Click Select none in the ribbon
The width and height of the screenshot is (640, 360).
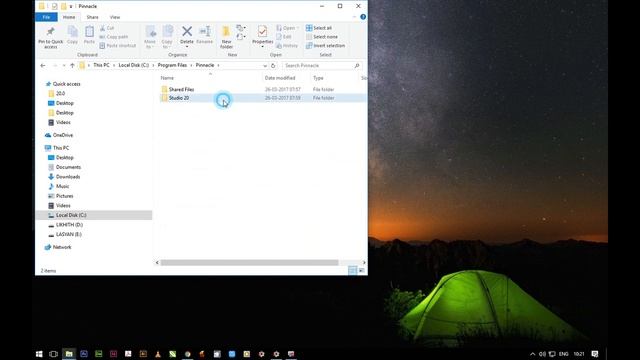(x=322, y=37)
